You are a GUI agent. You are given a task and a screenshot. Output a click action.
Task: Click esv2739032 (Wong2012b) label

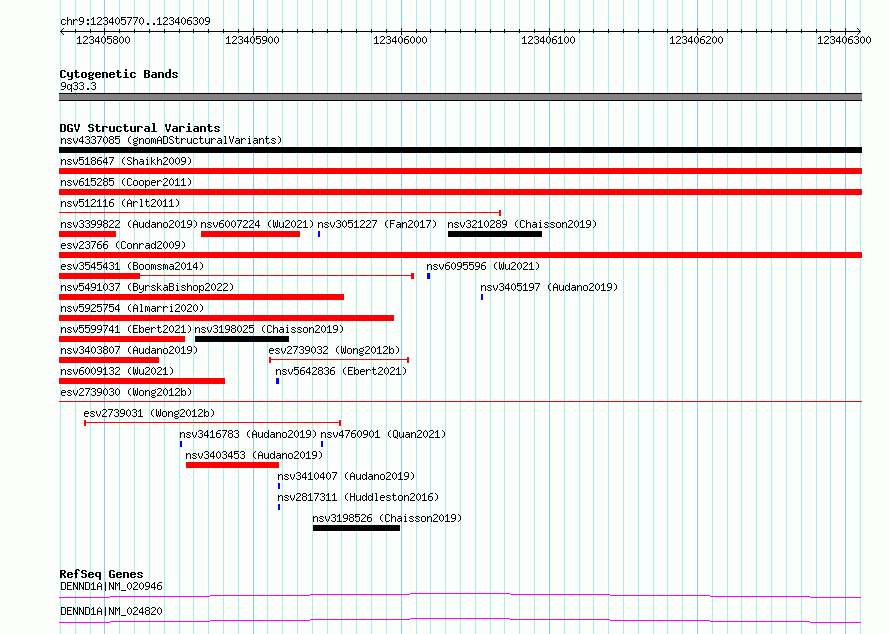(334, 350)
